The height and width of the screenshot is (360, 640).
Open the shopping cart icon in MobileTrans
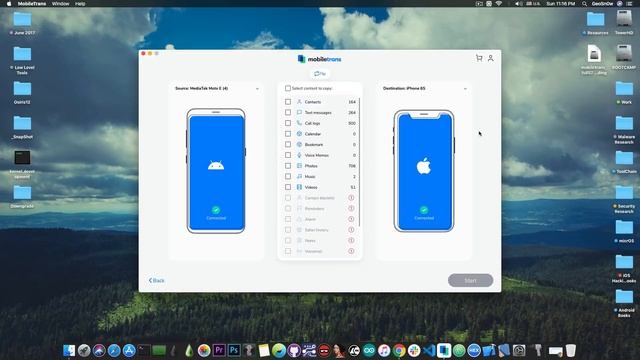(479, 58)
